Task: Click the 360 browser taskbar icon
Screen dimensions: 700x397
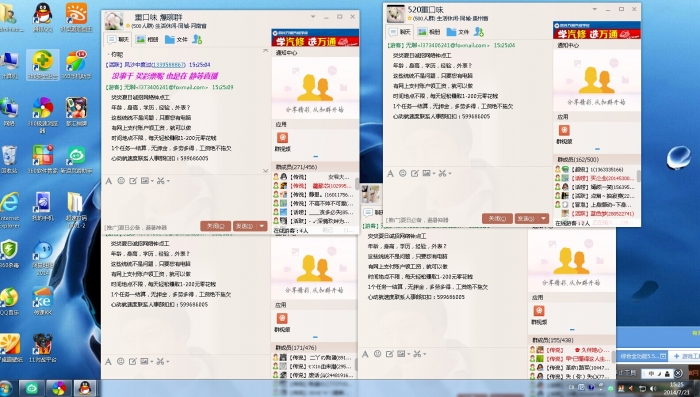Action: tap(58, 388)
